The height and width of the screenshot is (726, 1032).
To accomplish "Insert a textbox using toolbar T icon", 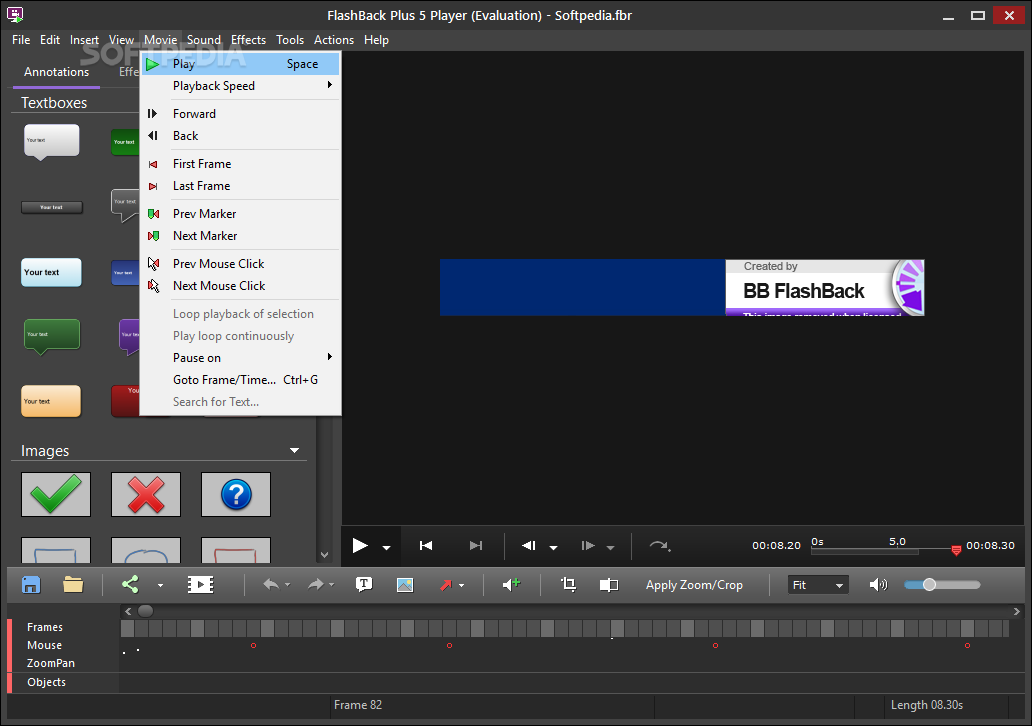I will (364, 584).
